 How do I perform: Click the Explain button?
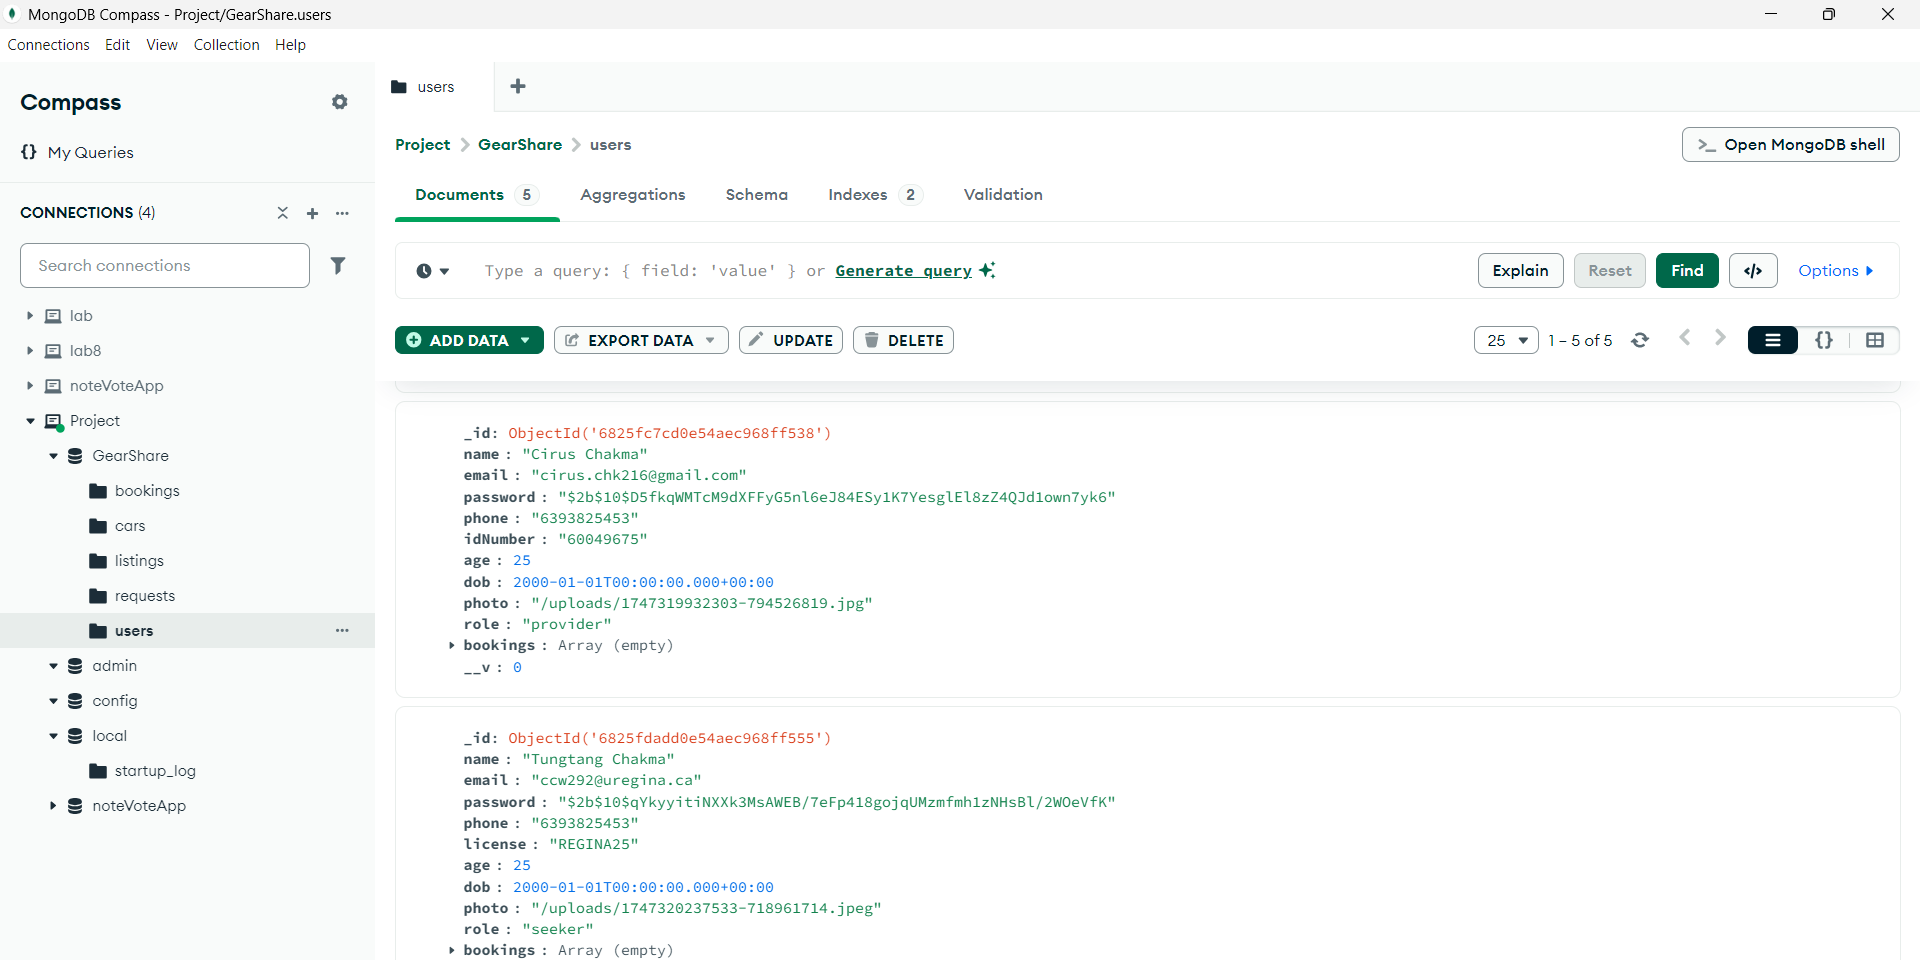(x=1520, y=270)
